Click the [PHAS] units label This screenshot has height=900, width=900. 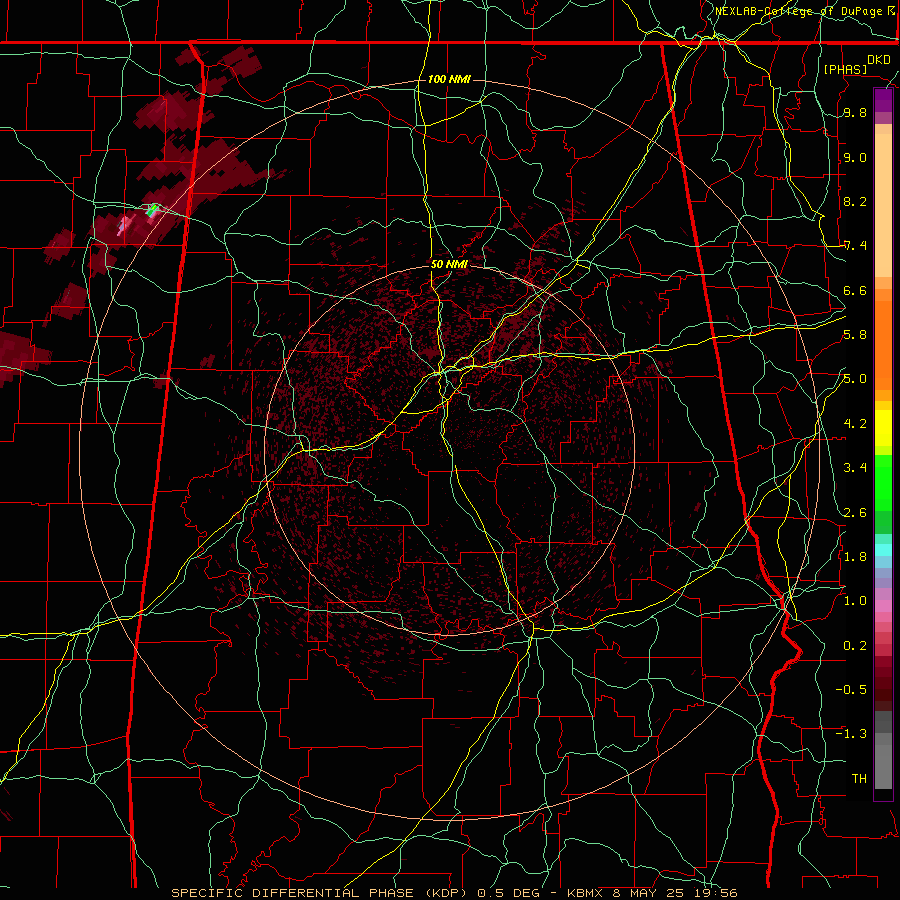pyautogui.click(x=845, y=69)
